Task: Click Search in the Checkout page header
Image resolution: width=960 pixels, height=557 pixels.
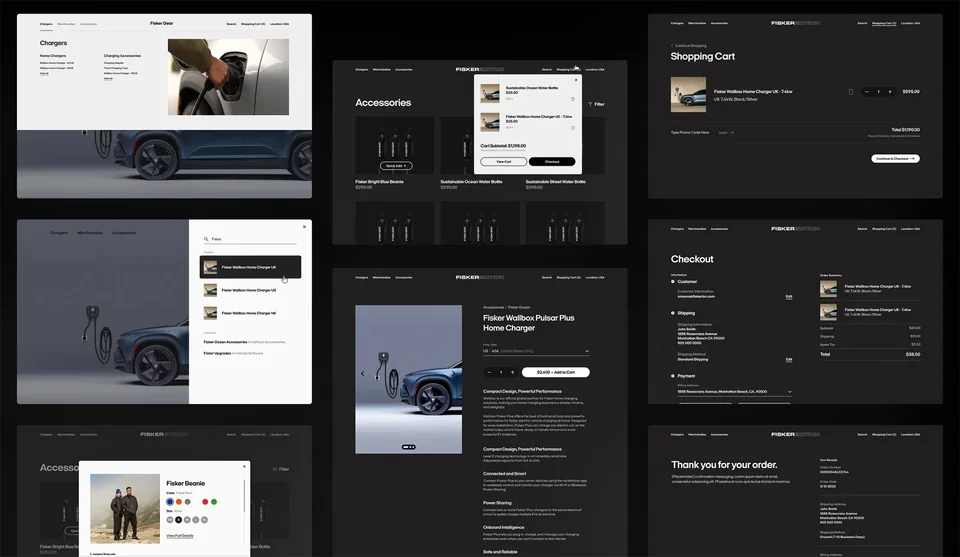Action: [x=862, y=229]
